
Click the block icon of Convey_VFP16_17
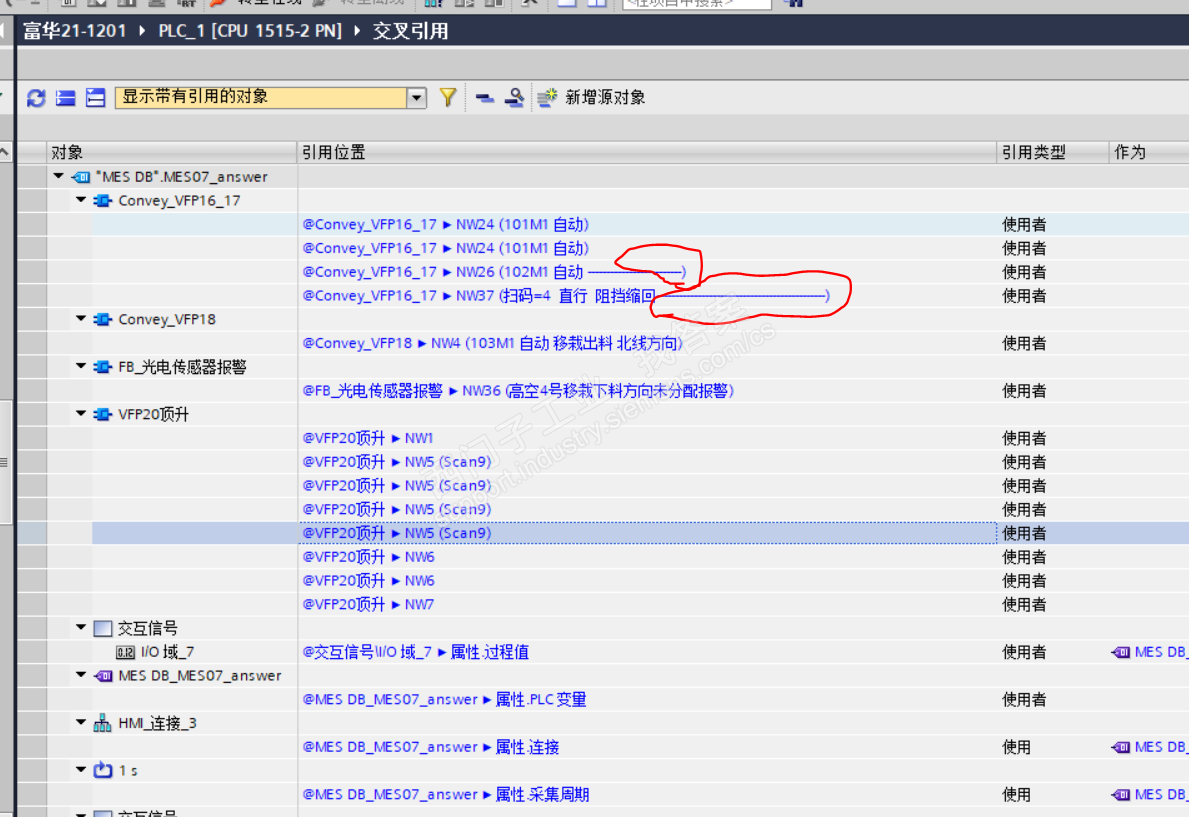tap(102, 200)
